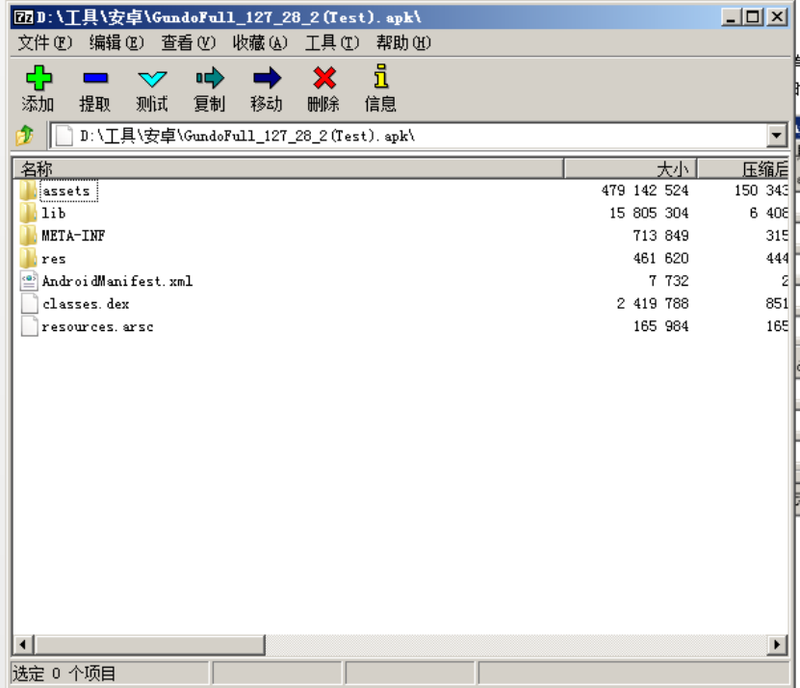Click status bar text 选定 0 个项目
The height and width of the screenshot is (688, 800).
[64, 674]
